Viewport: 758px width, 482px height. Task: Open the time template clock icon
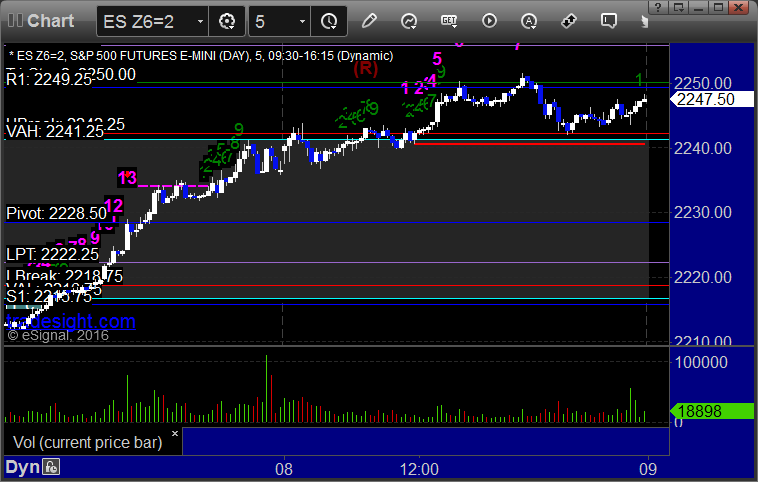[x=329, y=21]
